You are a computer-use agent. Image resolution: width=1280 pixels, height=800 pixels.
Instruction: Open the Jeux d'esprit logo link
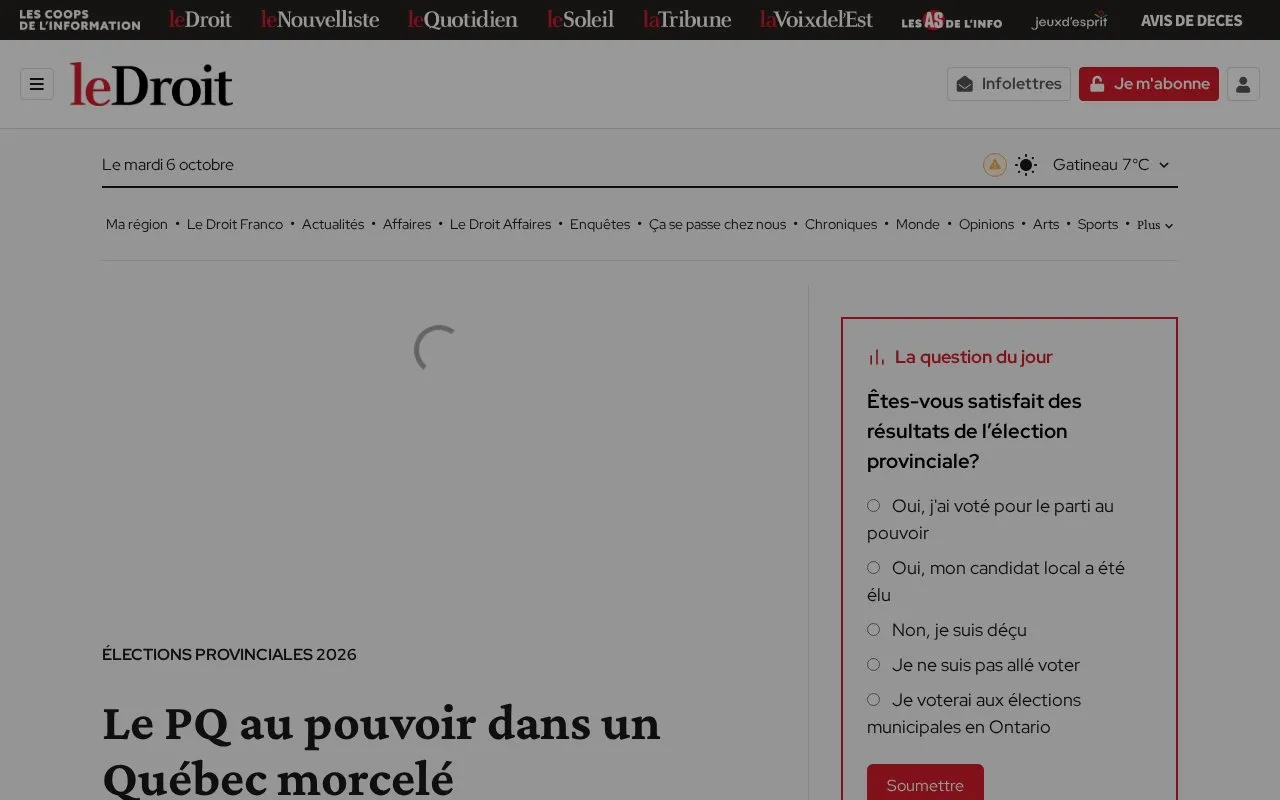point(1070,20)
